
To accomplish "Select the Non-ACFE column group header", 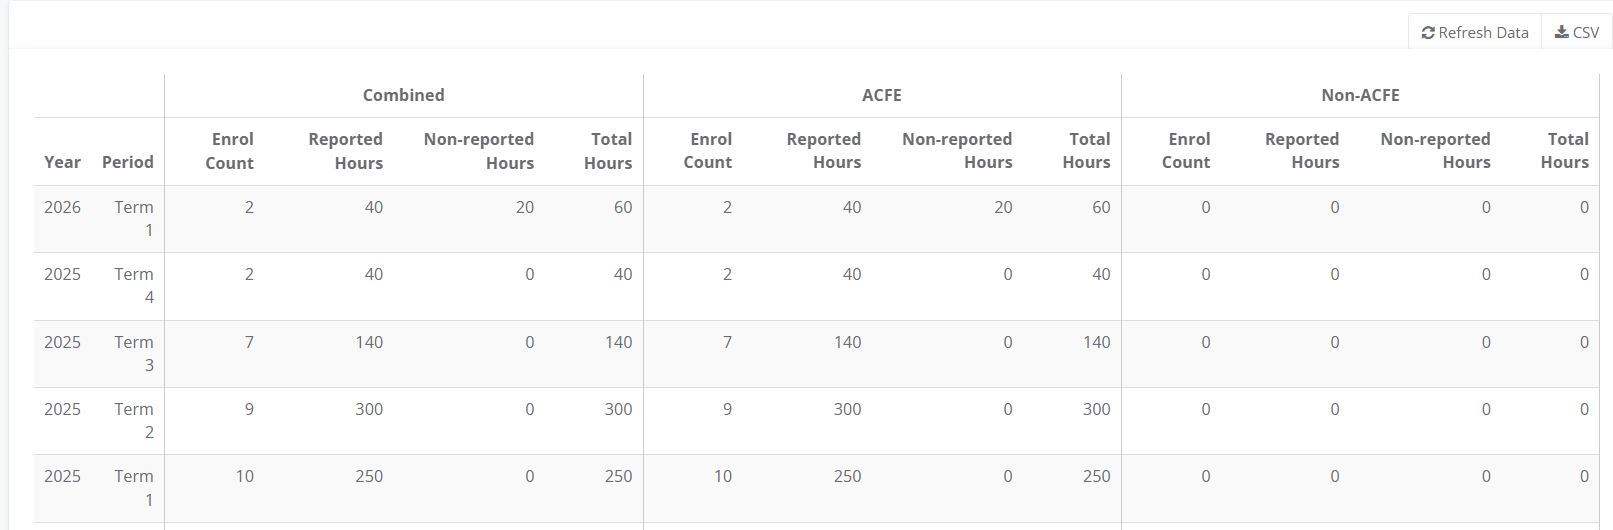I will (x=1360, y=95).
